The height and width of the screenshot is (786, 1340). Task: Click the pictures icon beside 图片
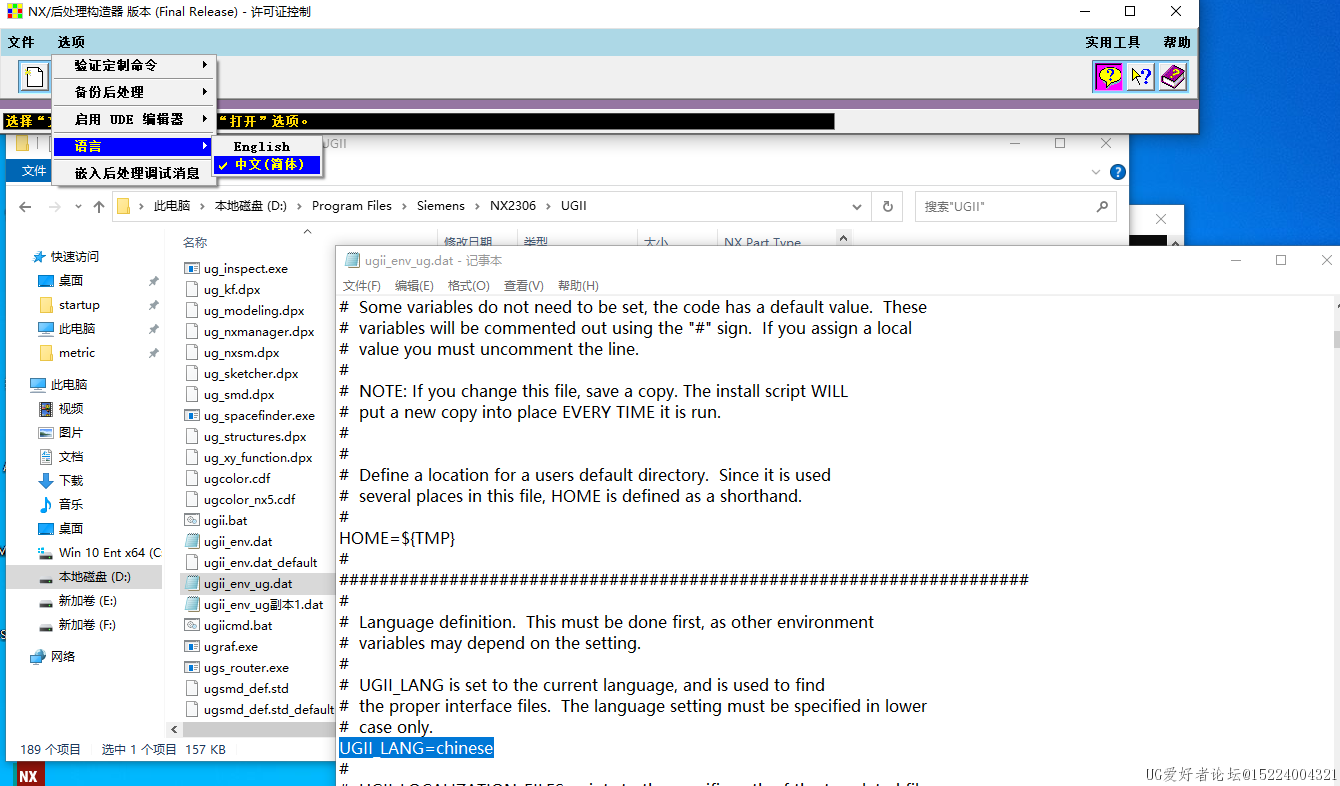(x=46, y=433)
